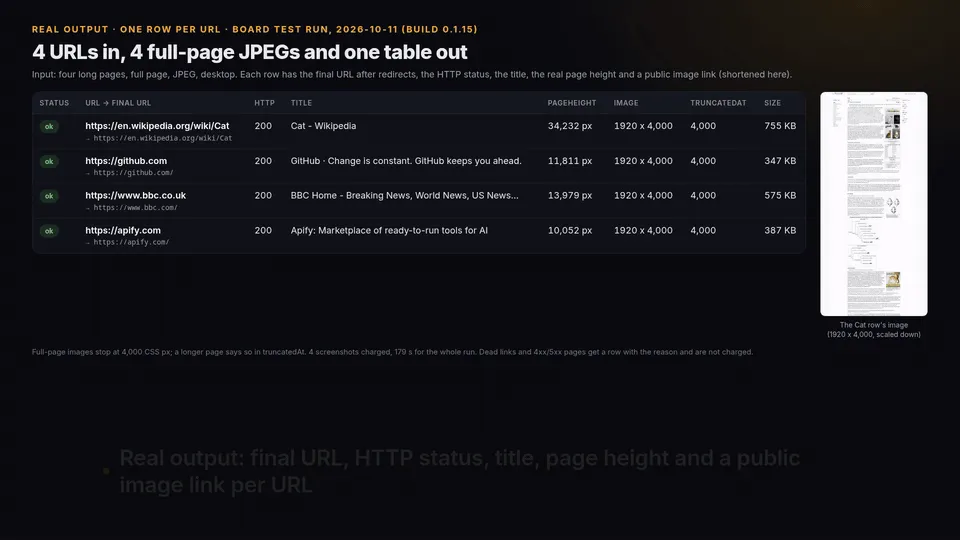Click the 1920 x 4,000 image cell for Apify
The image size is (960, 540).
pos(643,230)
